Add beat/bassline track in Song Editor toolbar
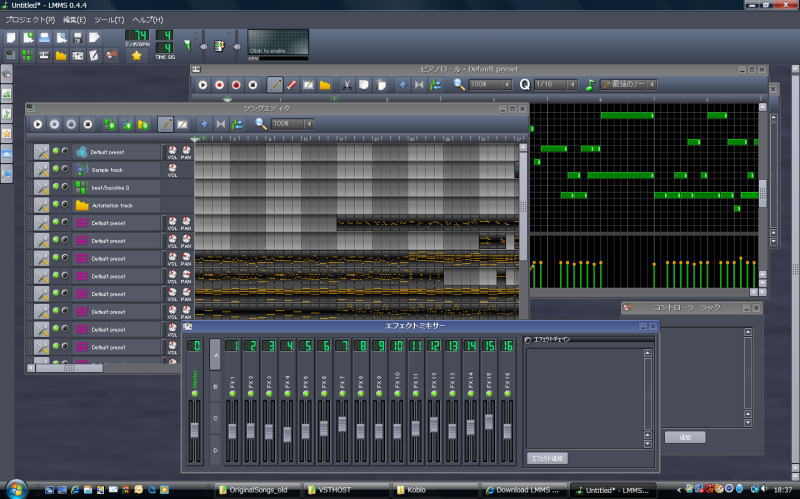 [110, 124]
